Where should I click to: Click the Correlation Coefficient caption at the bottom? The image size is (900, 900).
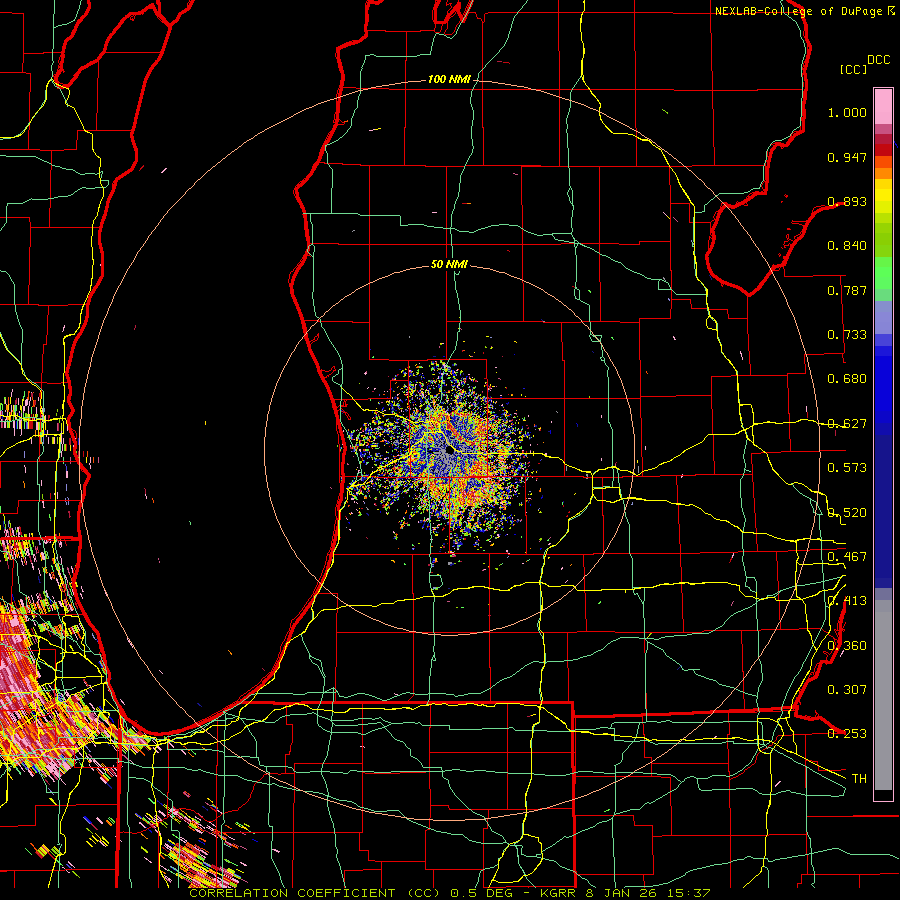pos(450,893)
